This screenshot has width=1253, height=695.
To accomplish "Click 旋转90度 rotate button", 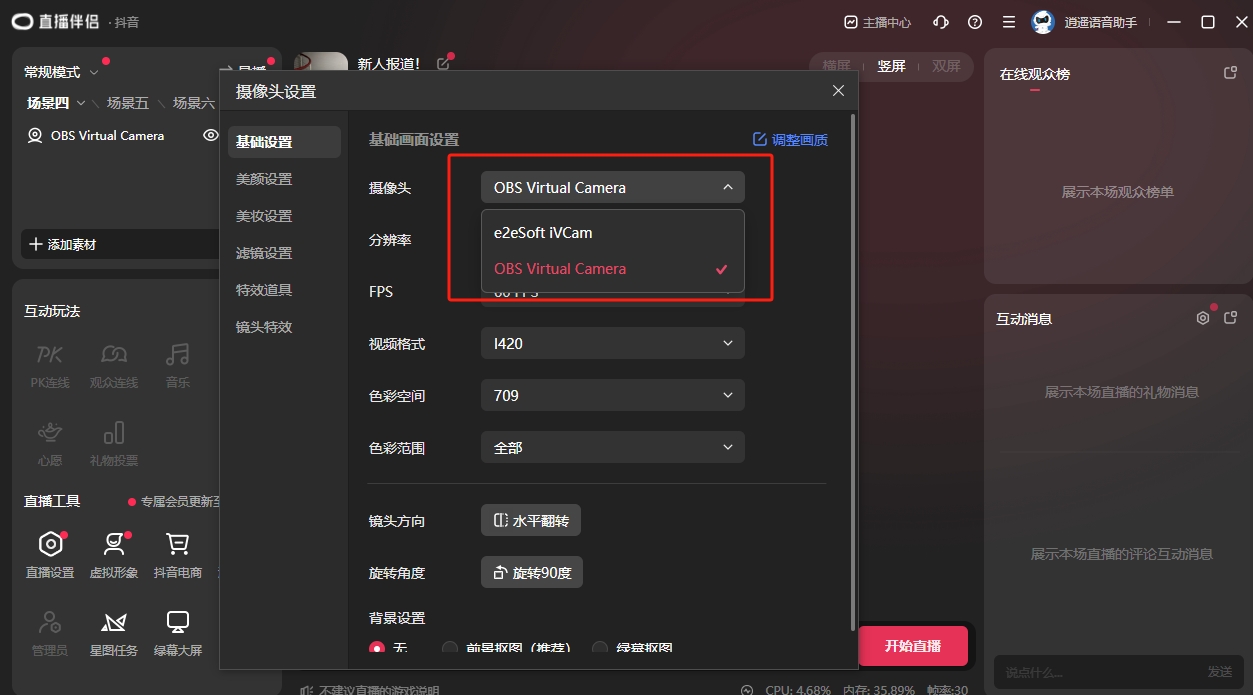I will tap(532, 573).
